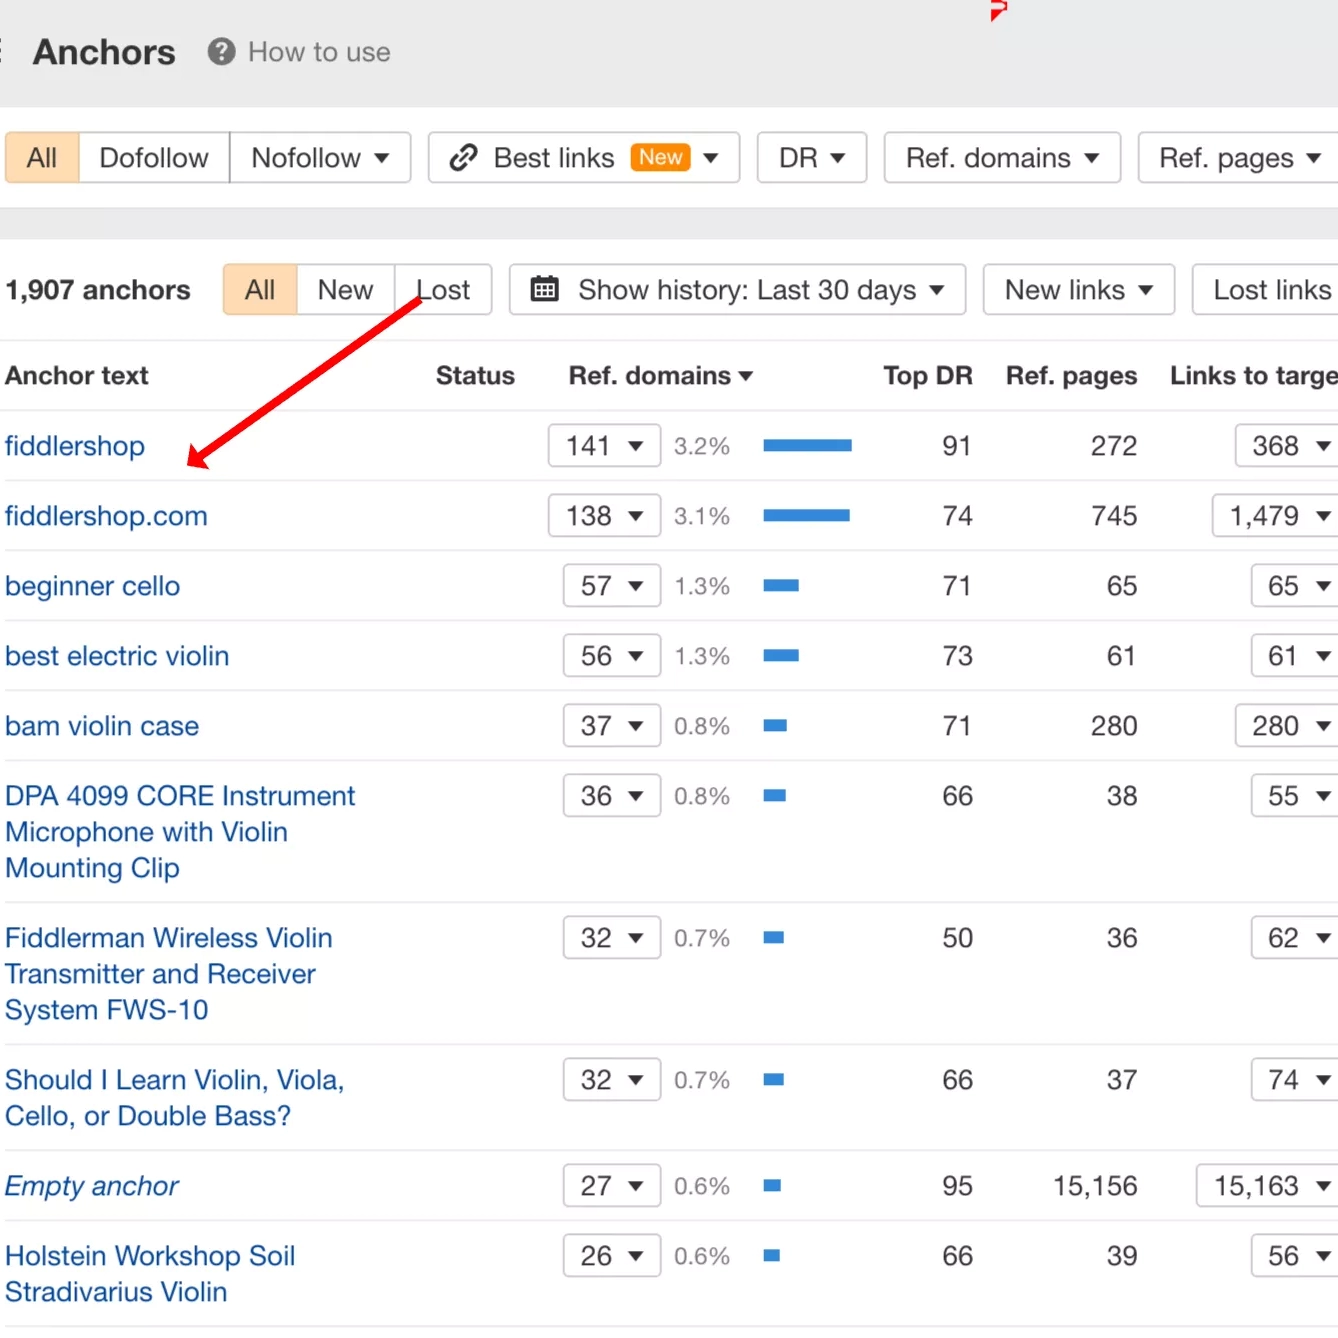1338x1338 pixels.
Task: Sort by Ref. domains column header
Action: coord(660,376)
